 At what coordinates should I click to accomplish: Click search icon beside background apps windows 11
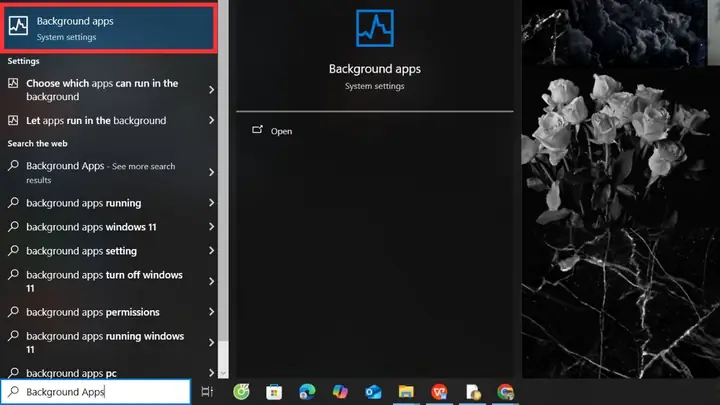pos(13,226)
